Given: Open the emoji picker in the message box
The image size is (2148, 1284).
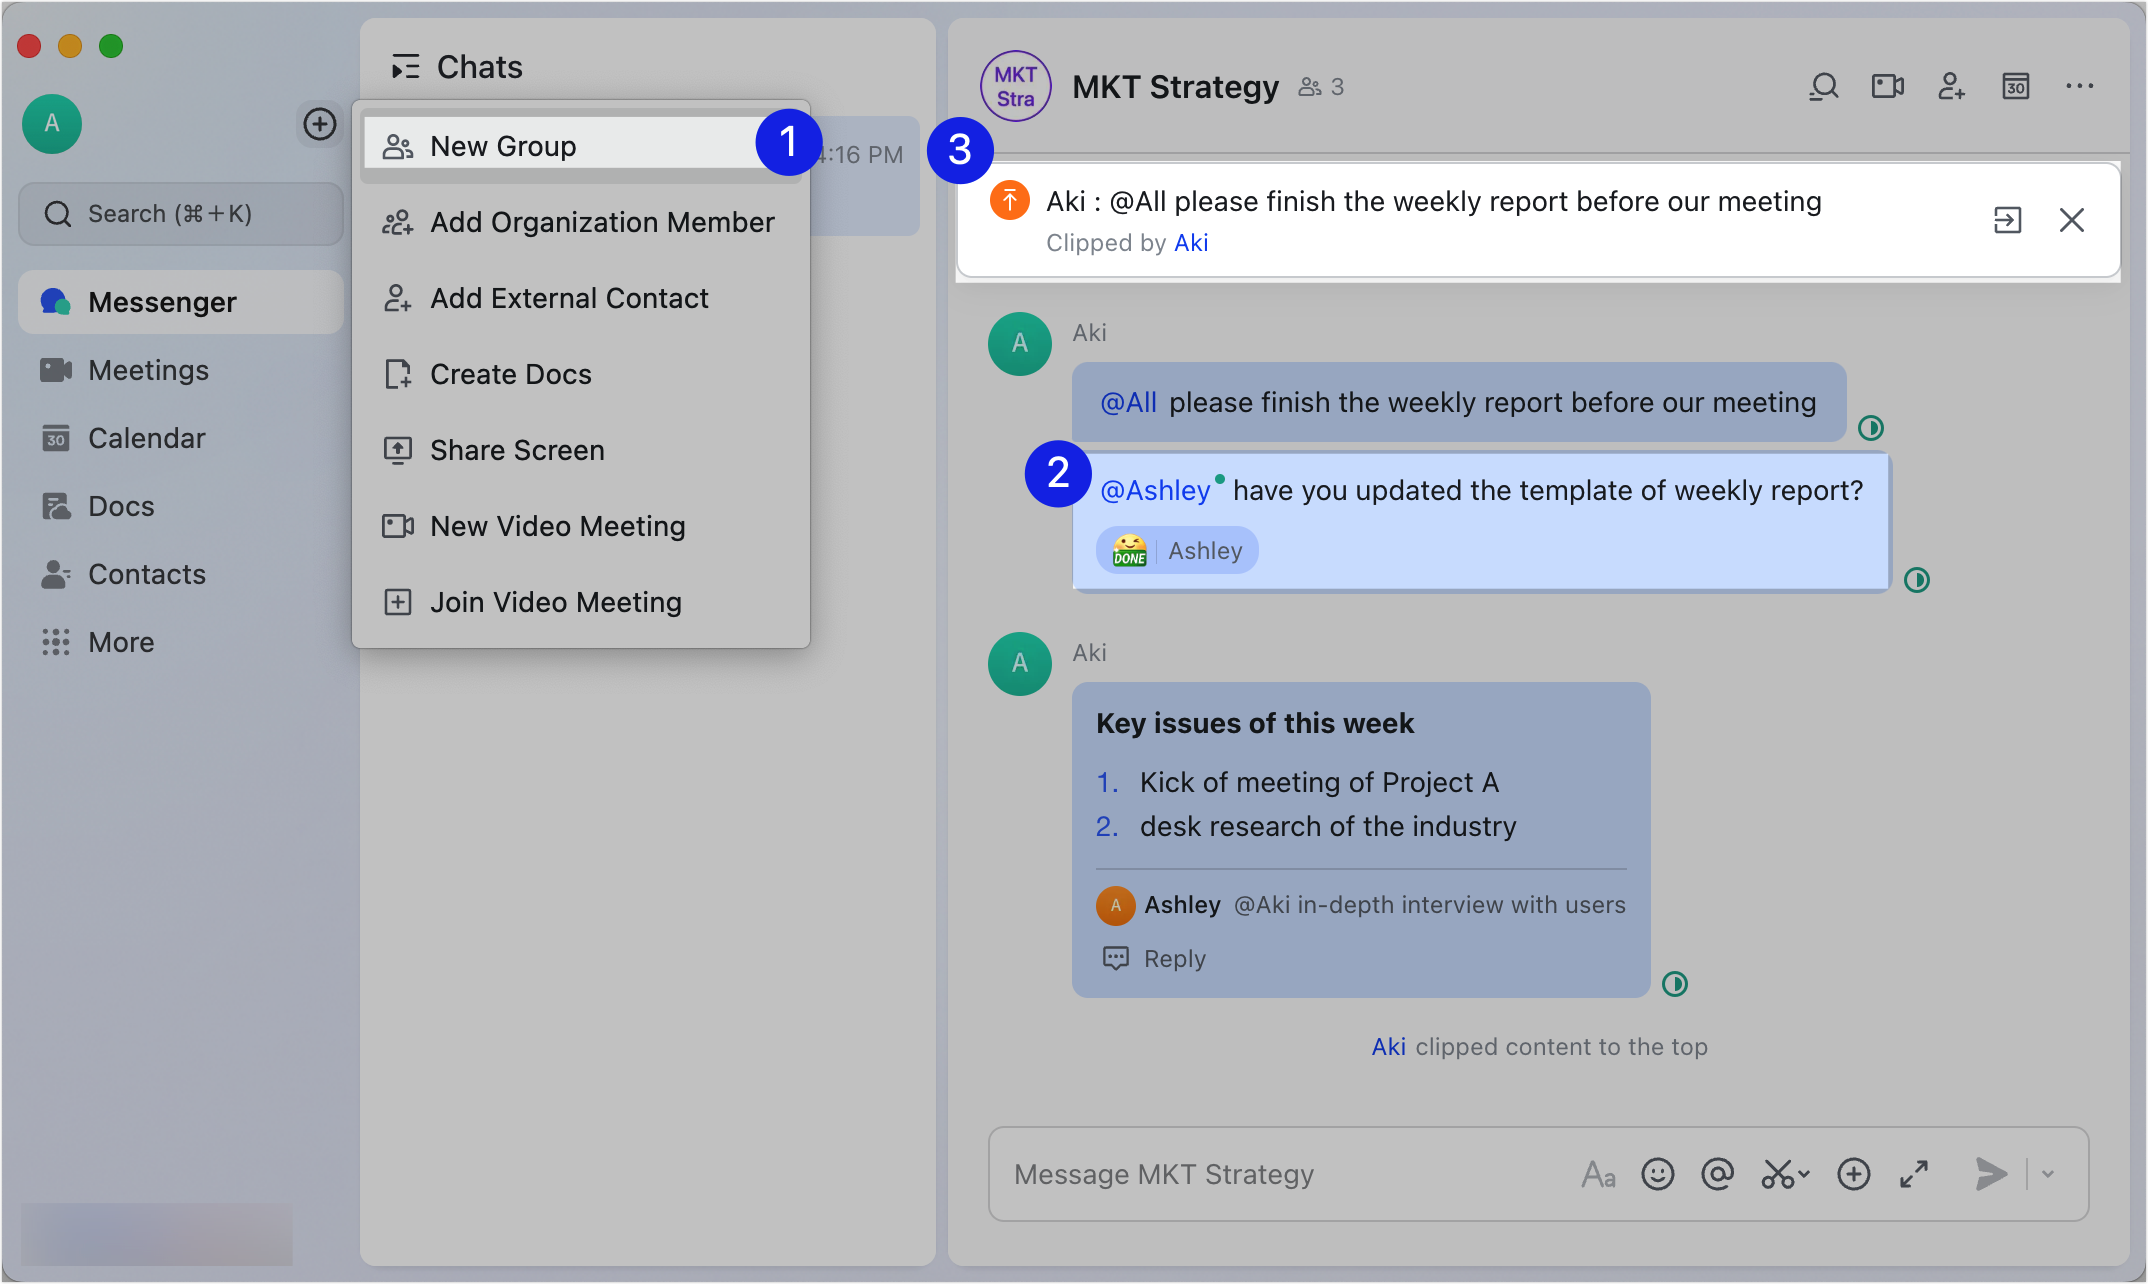Looking at the screenshot, I should click(x=1657, y=1174).
